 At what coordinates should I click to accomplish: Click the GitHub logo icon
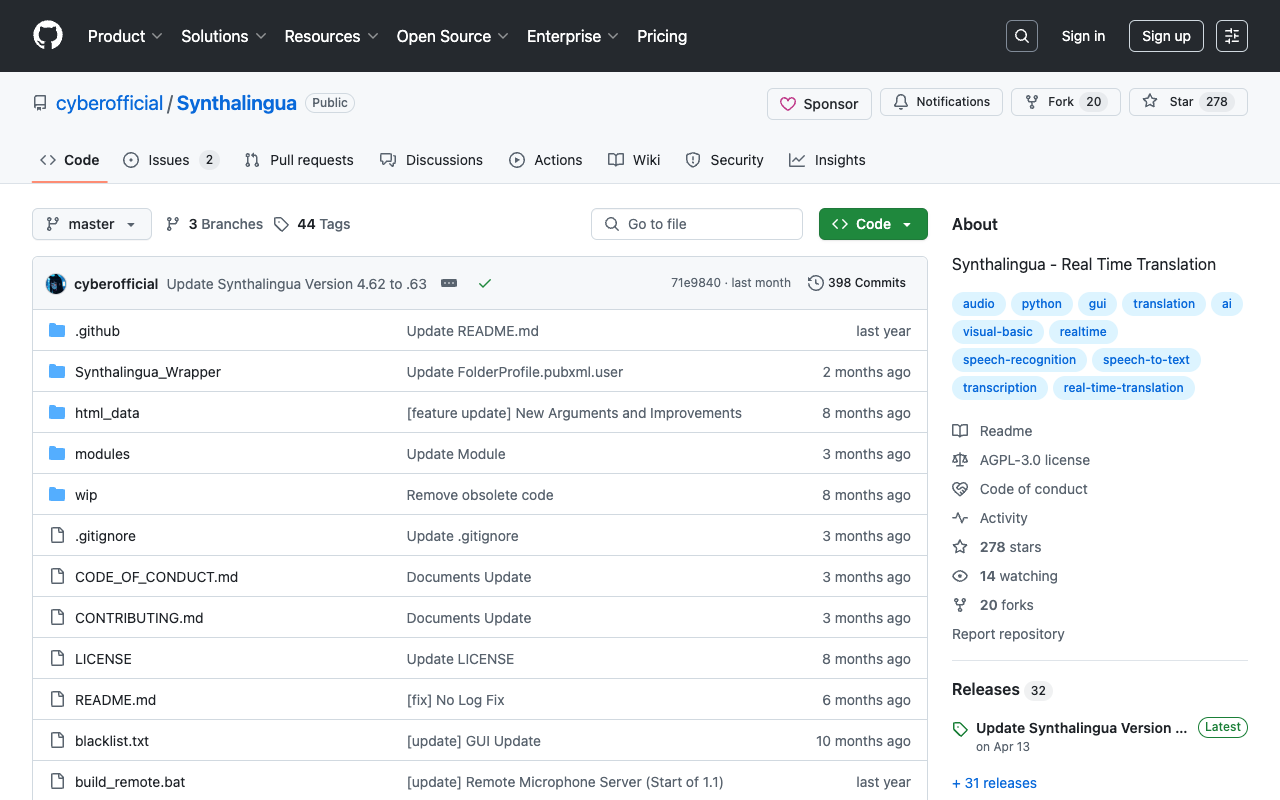[x=48, y=36]
